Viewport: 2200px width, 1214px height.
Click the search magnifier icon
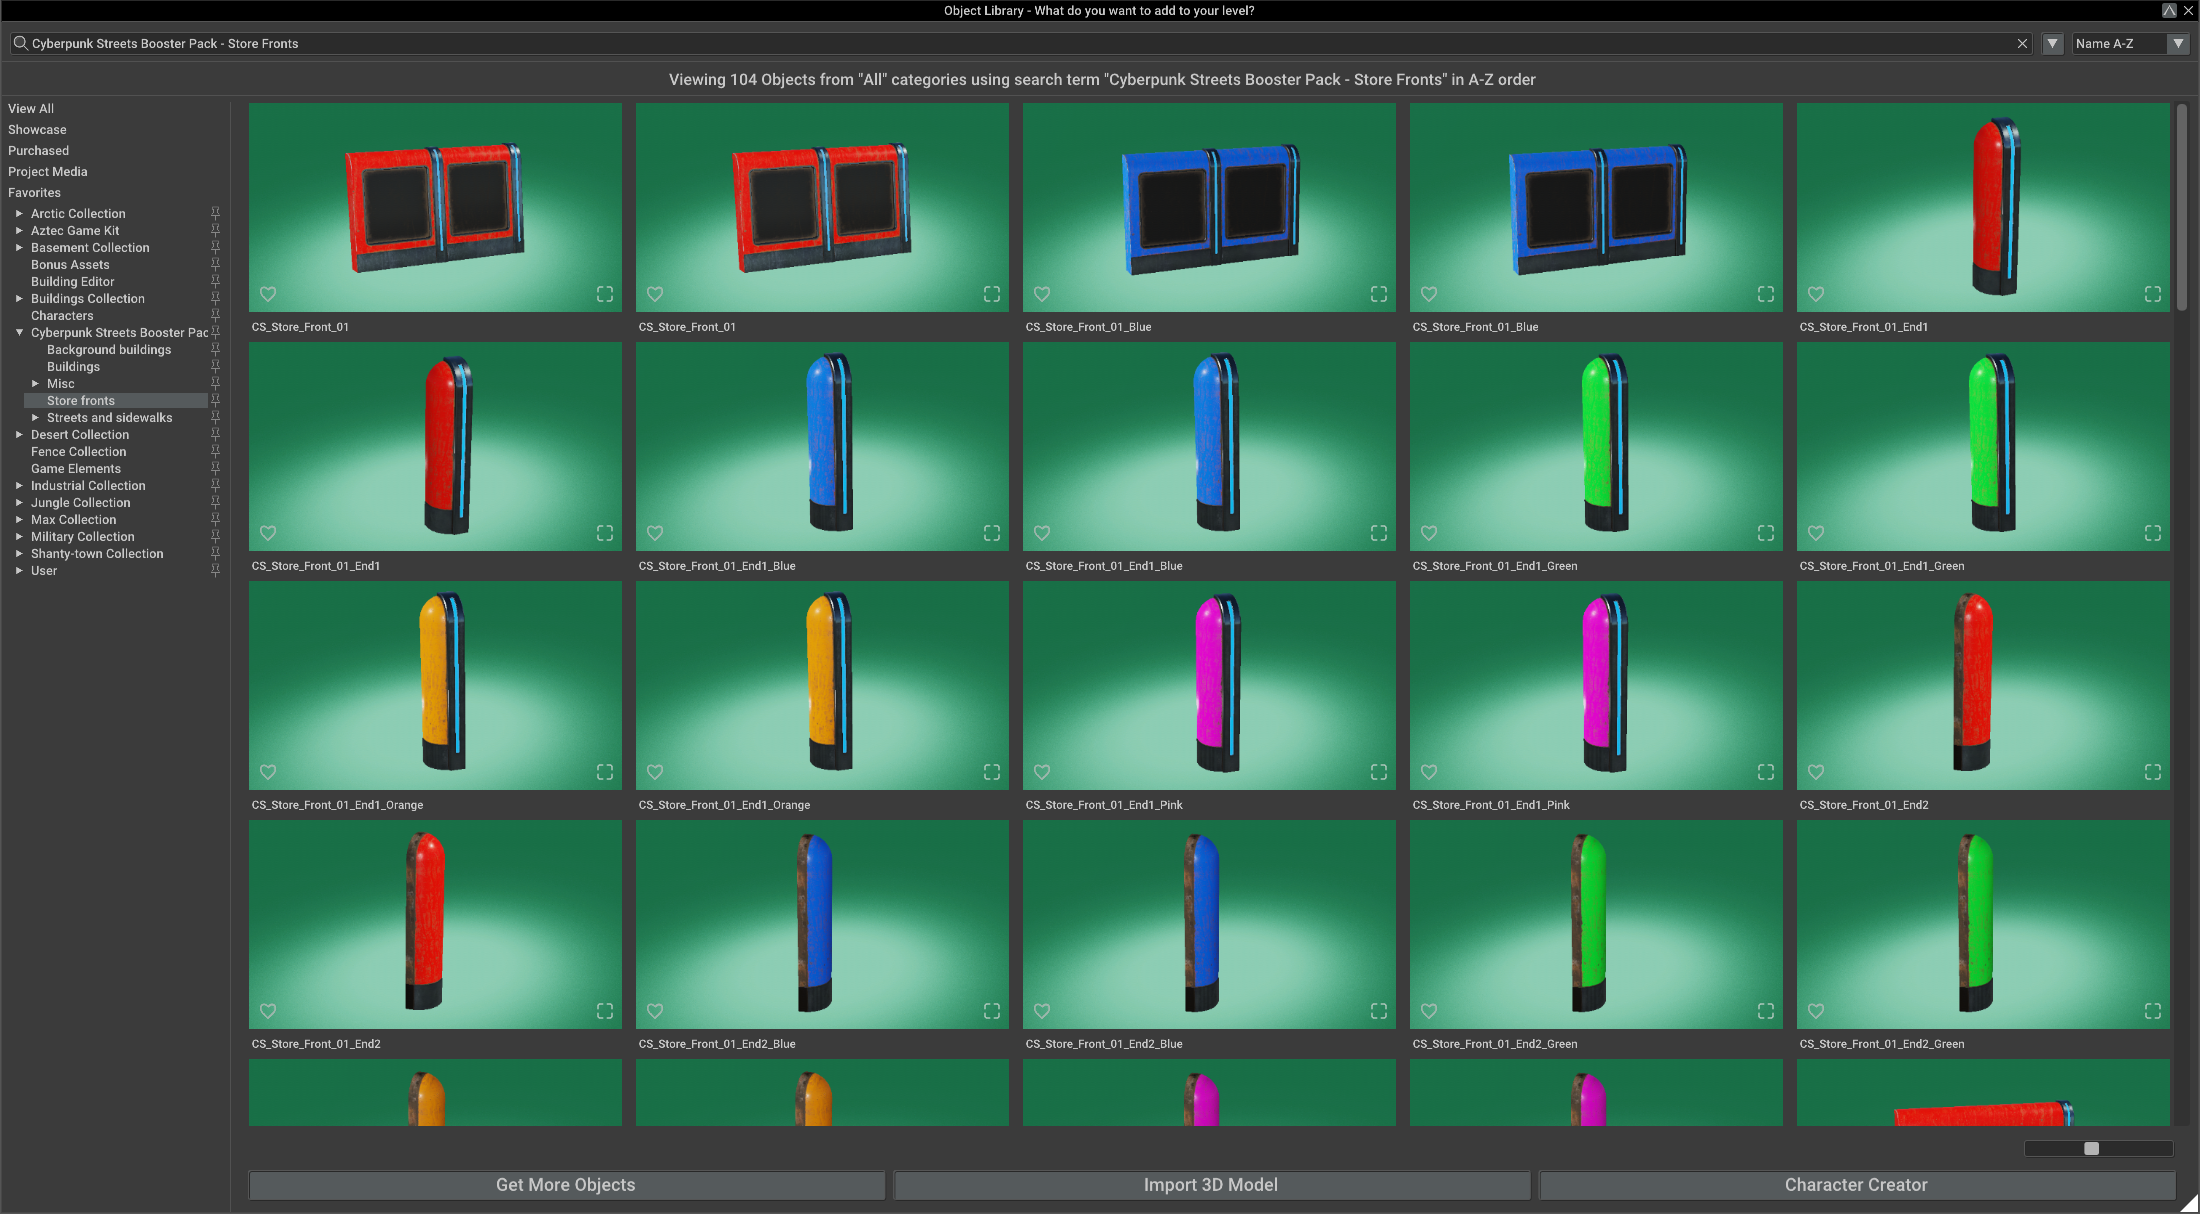(x=19, y=43)
